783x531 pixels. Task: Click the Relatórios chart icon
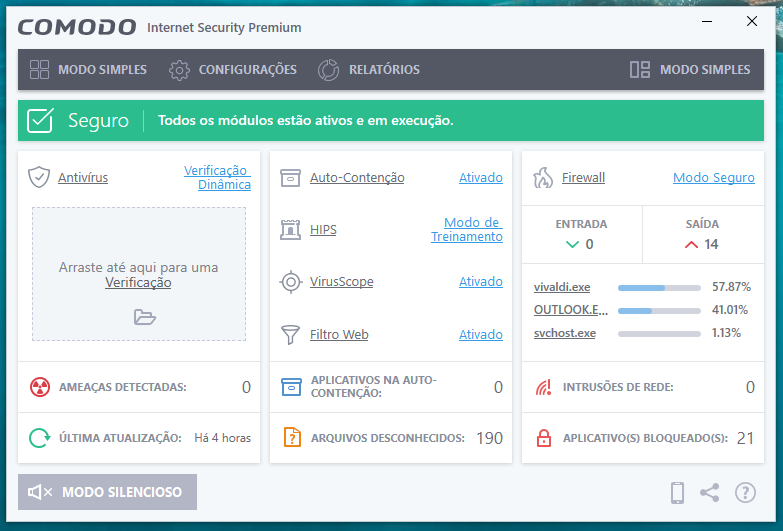click(x=329, y=70)
